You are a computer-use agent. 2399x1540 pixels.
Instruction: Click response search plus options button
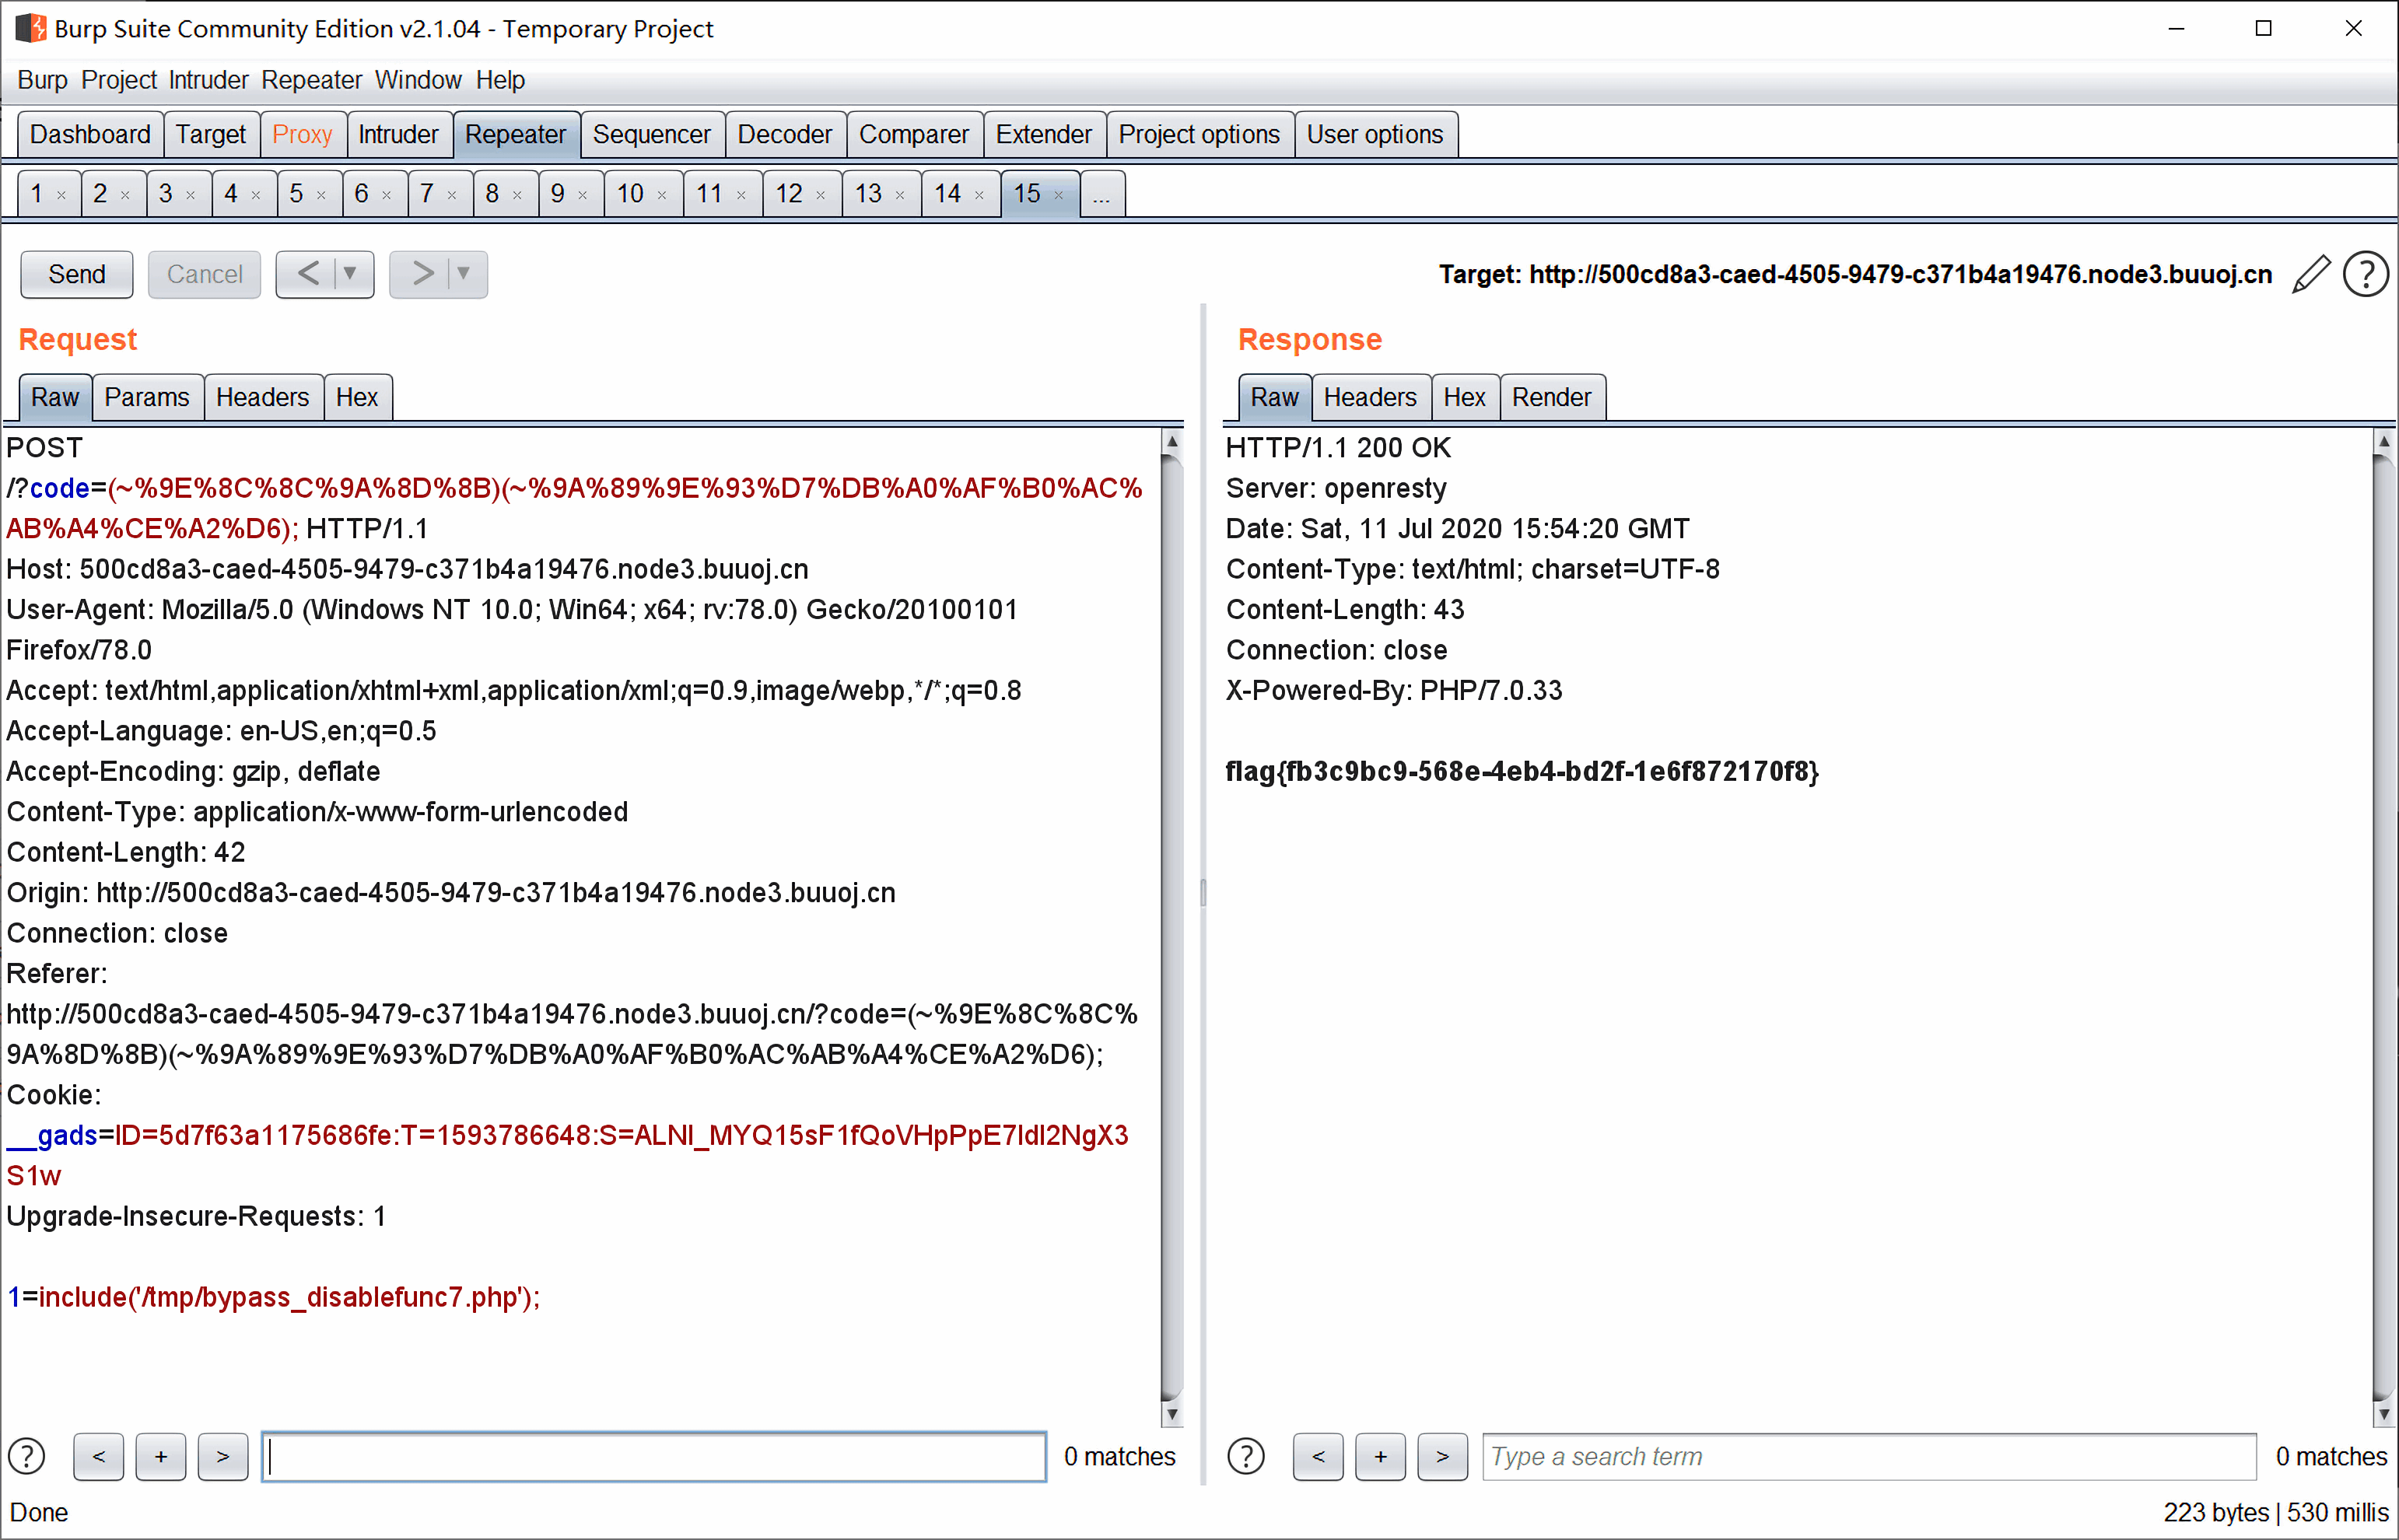[1380, 1456]
